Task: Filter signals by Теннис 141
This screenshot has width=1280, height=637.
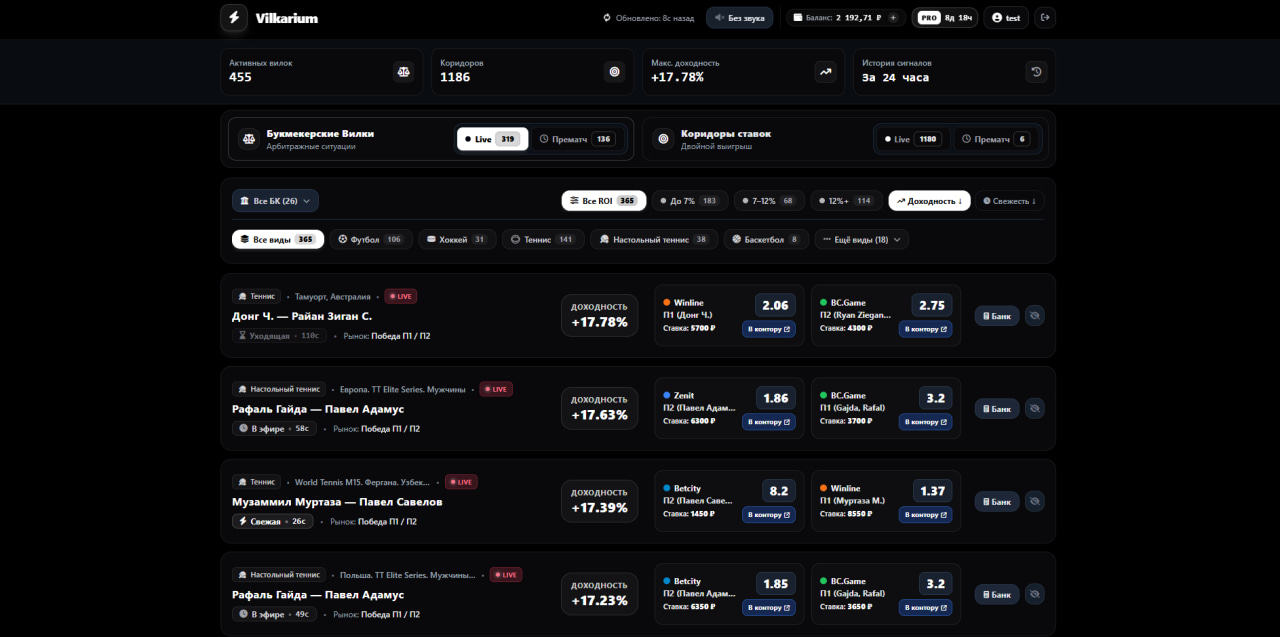Action: point(543,240)
